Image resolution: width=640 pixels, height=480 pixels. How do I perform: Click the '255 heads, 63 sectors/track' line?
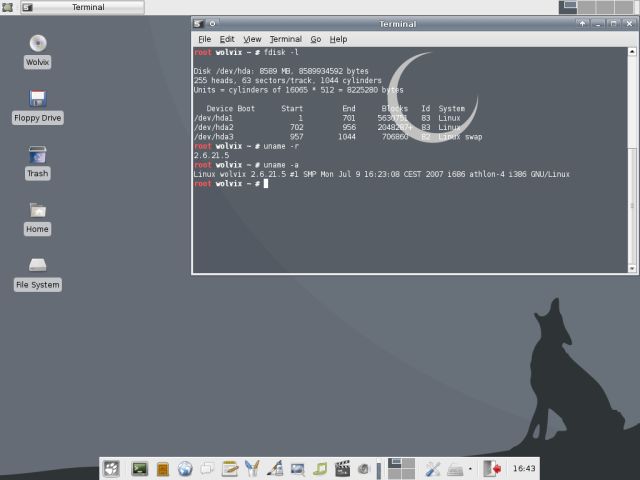click(288, 80)
